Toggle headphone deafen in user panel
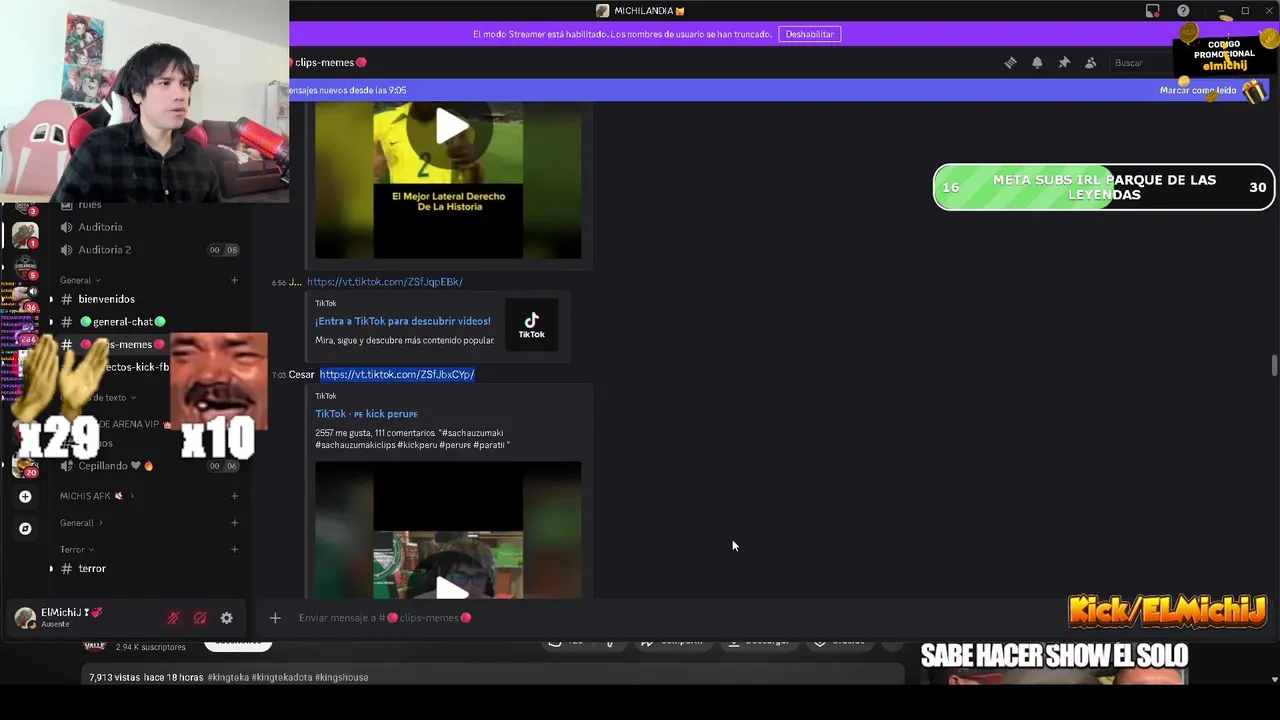Image resolution: width=1280 pixels, height=720 pixels. (x=200, y=618)
